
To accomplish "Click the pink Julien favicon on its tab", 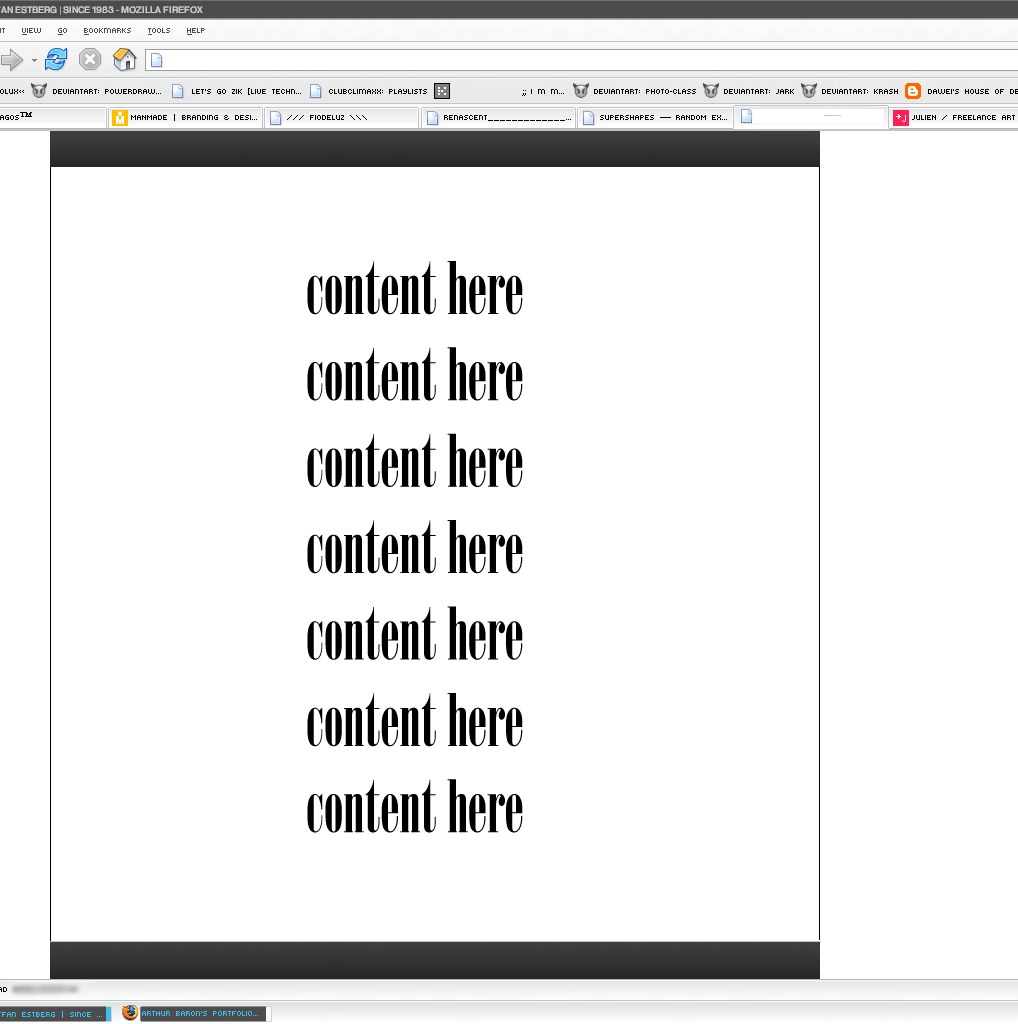I will point(900,117).
